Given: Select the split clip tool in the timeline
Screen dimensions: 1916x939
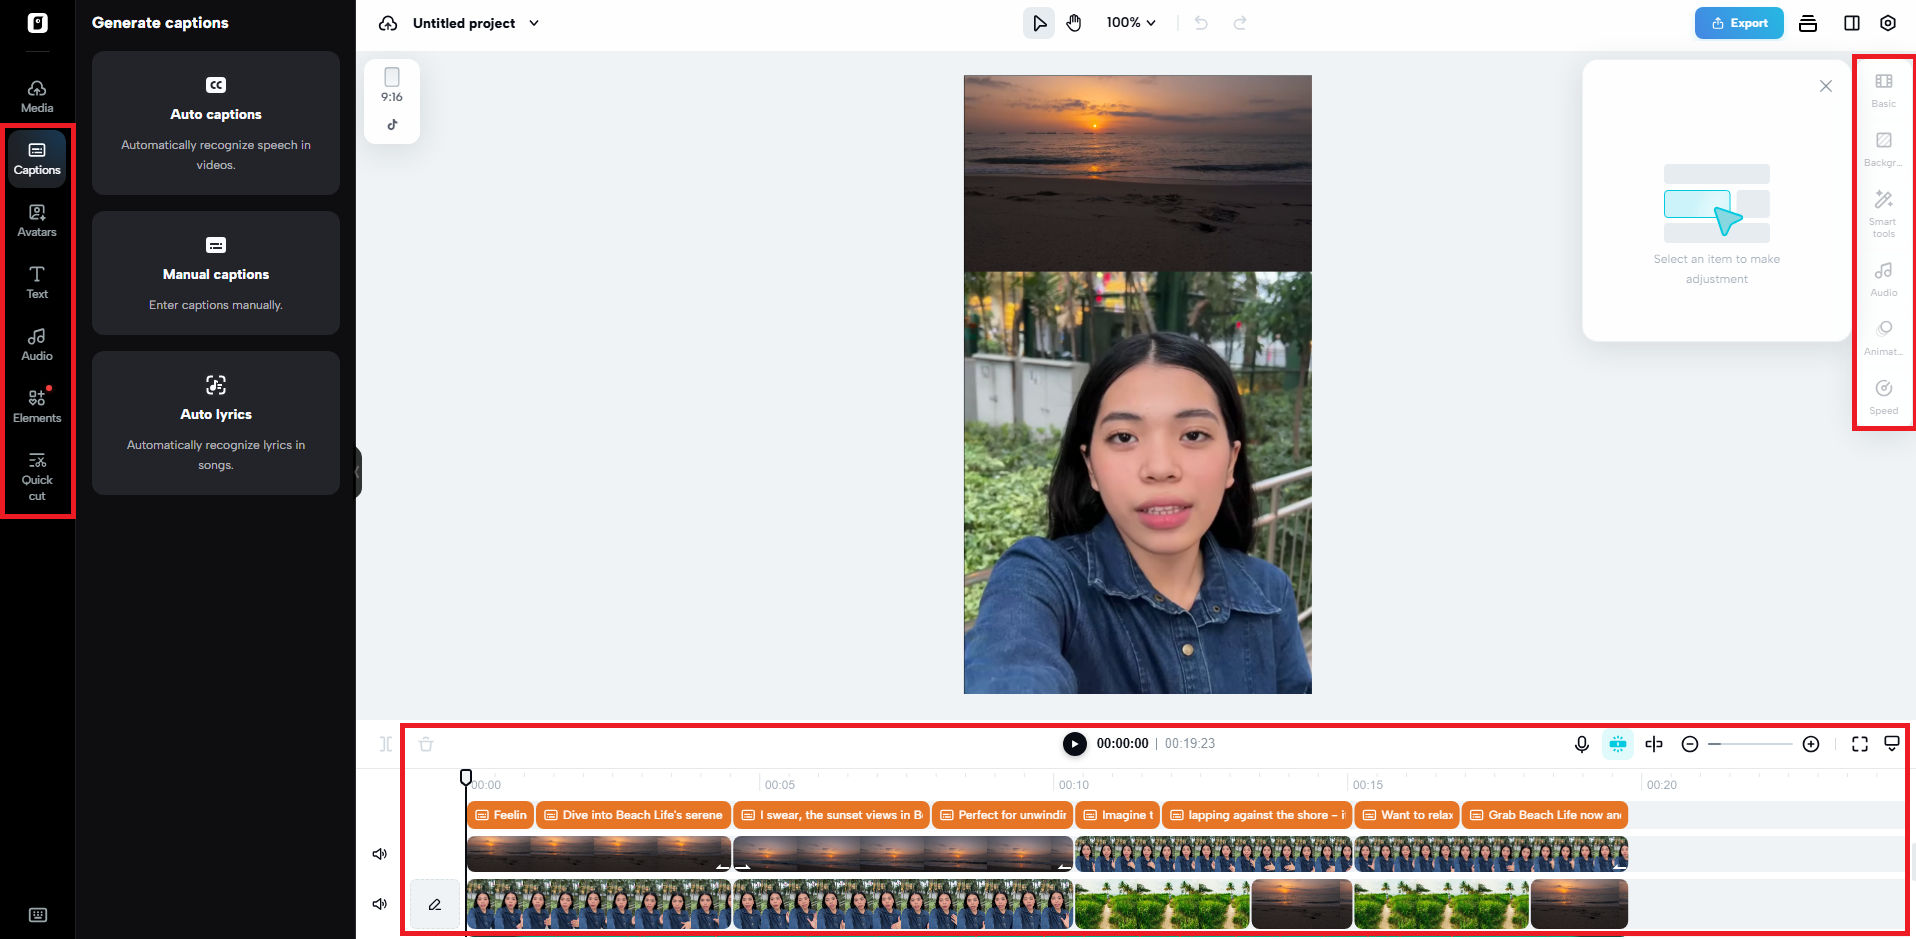Looking at the screenshot, I should 1654,744.
